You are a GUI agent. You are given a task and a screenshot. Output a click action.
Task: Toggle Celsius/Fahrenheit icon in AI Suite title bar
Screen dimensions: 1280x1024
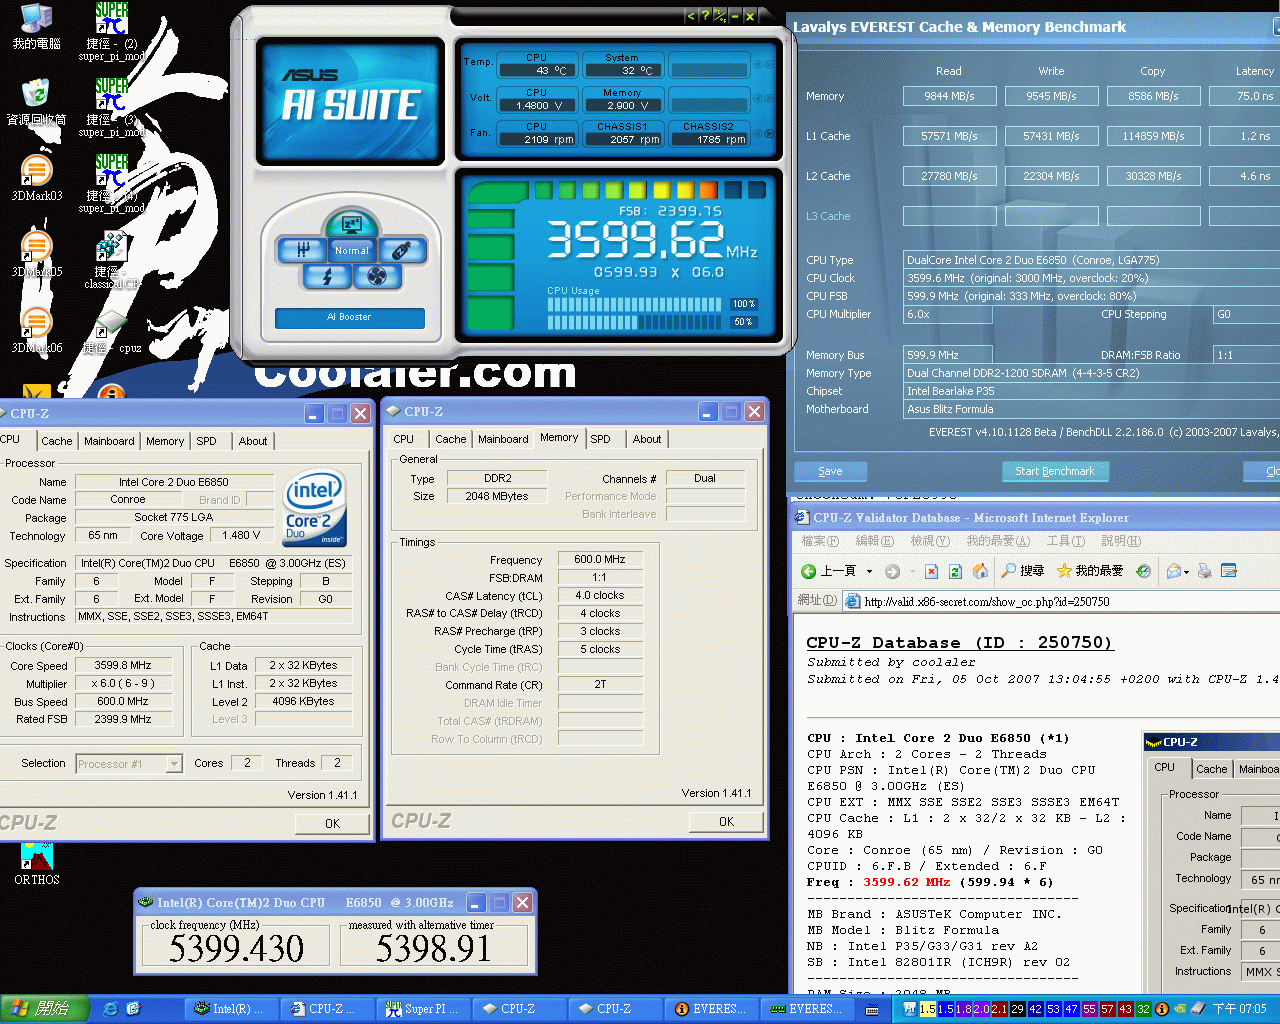pos(719,16)
